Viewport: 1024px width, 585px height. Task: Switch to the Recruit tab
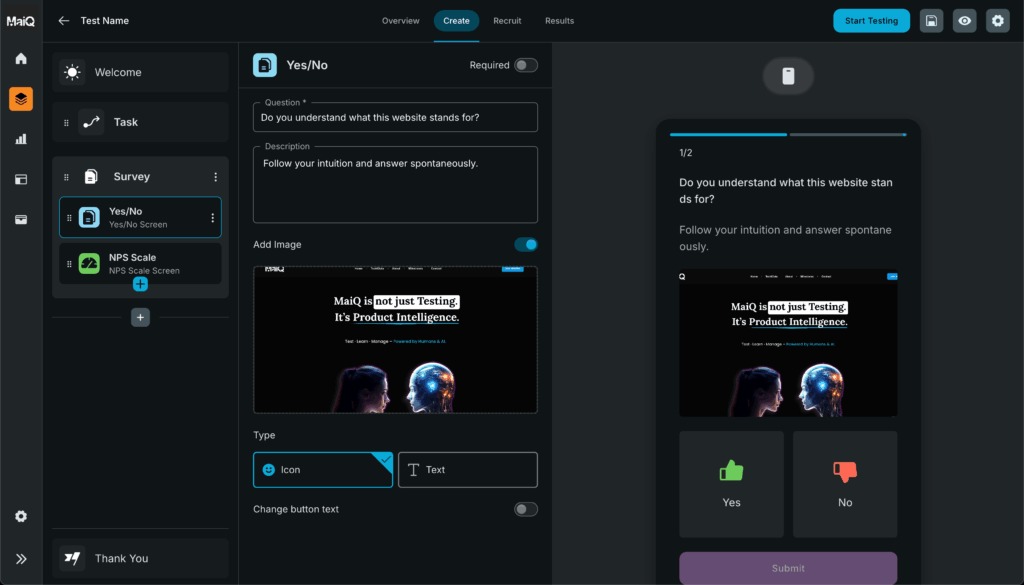pos(507,21)
